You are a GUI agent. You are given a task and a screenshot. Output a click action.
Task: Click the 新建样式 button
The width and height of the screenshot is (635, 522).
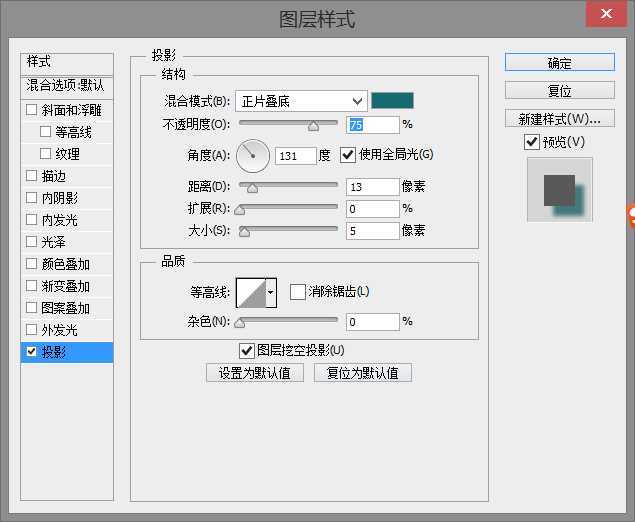pos(559,119)
